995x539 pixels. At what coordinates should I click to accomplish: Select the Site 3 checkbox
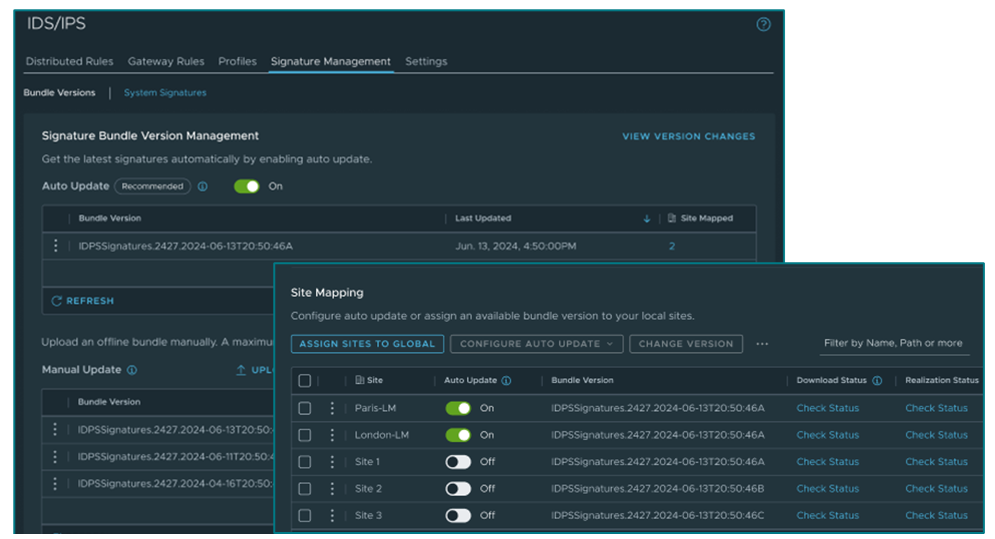305,516
